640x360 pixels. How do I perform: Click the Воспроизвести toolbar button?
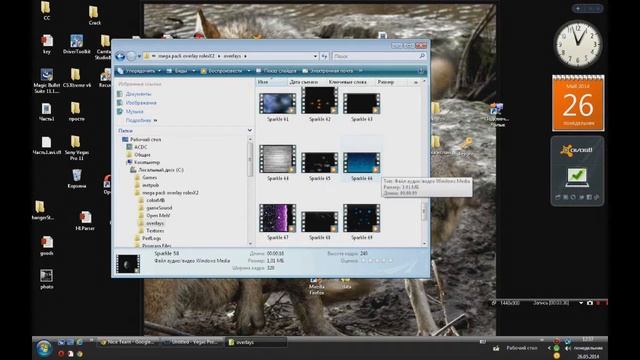[x=222, y=71]
